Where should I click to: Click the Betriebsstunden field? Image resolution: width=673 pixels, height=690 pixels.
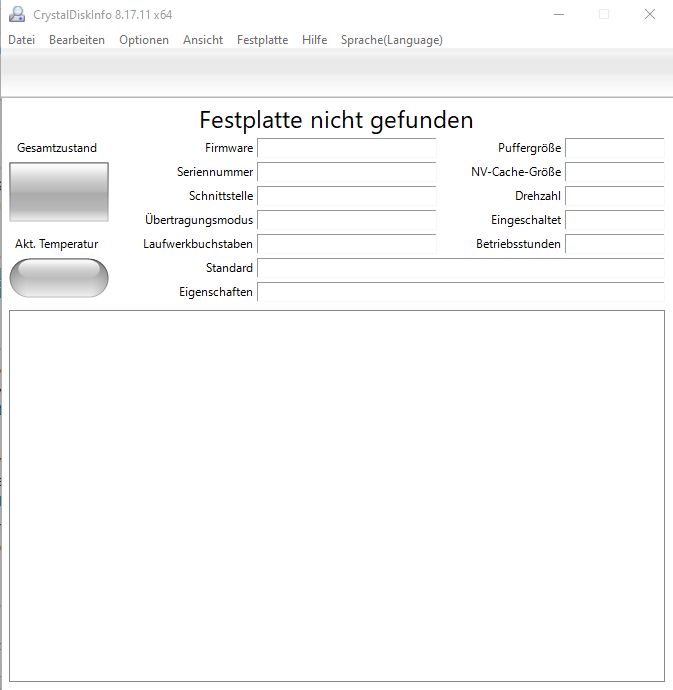coord(615,244)
